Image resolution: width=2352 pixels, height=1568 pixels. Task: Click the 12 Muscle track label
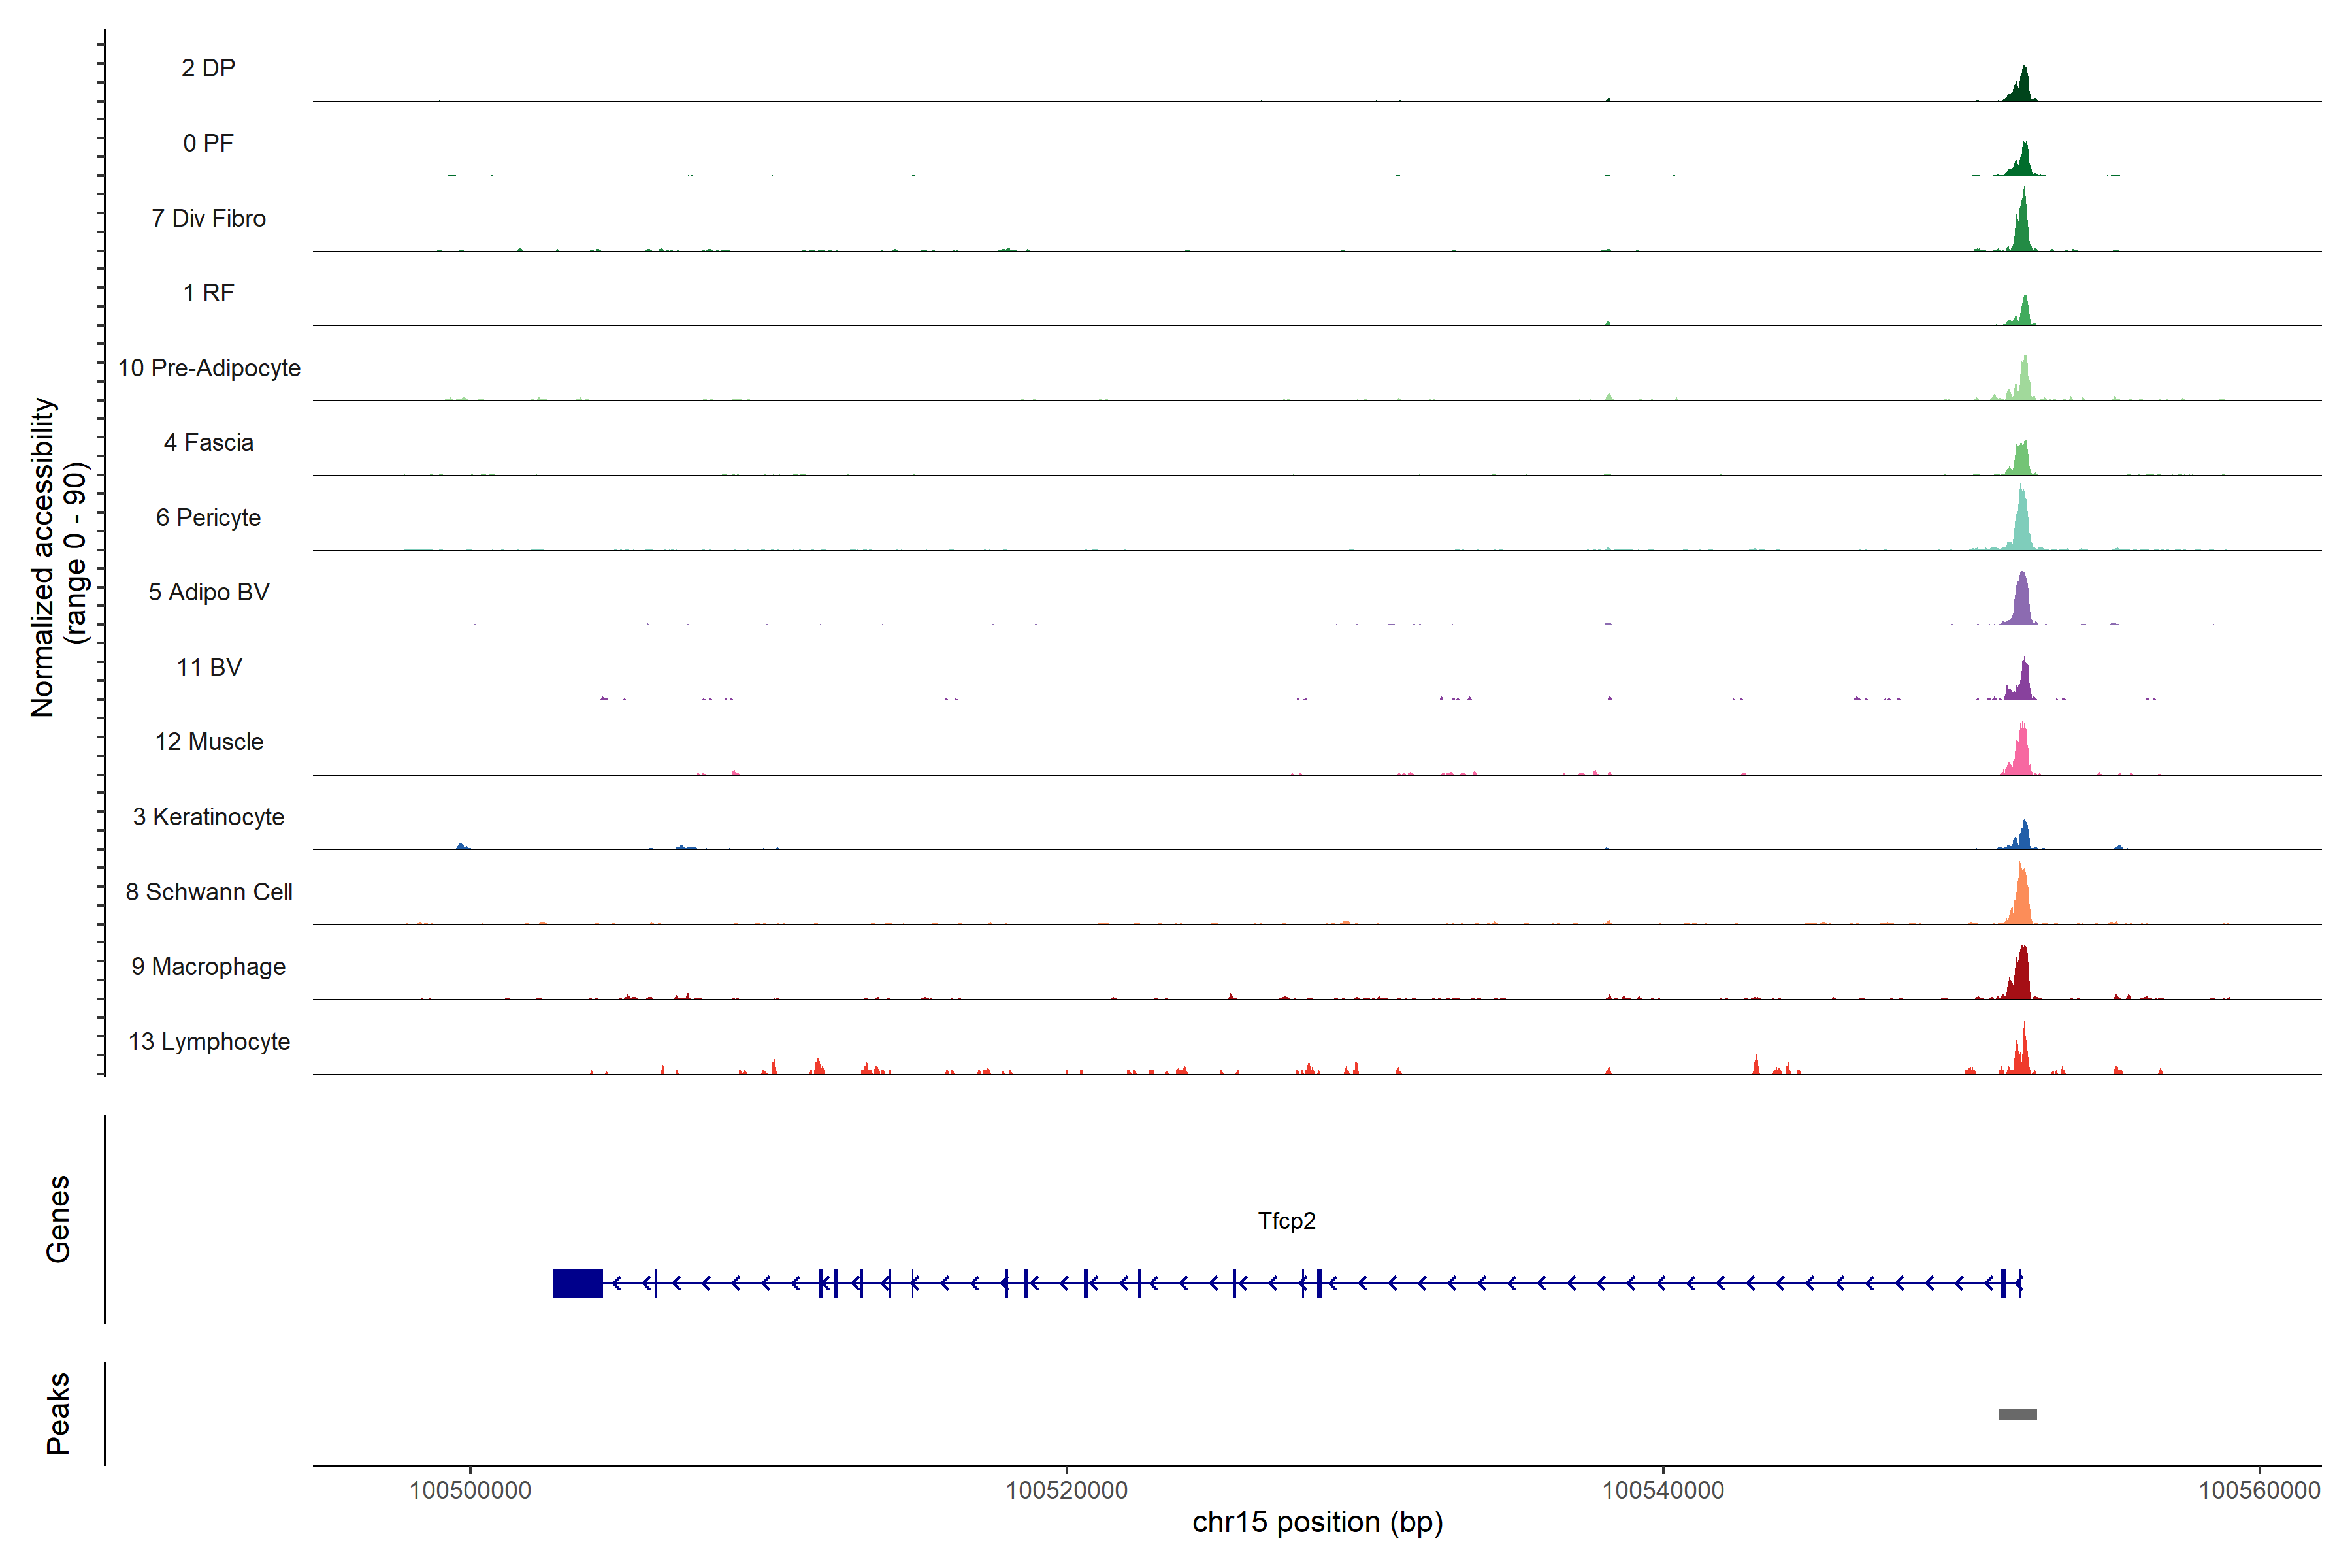208,742
